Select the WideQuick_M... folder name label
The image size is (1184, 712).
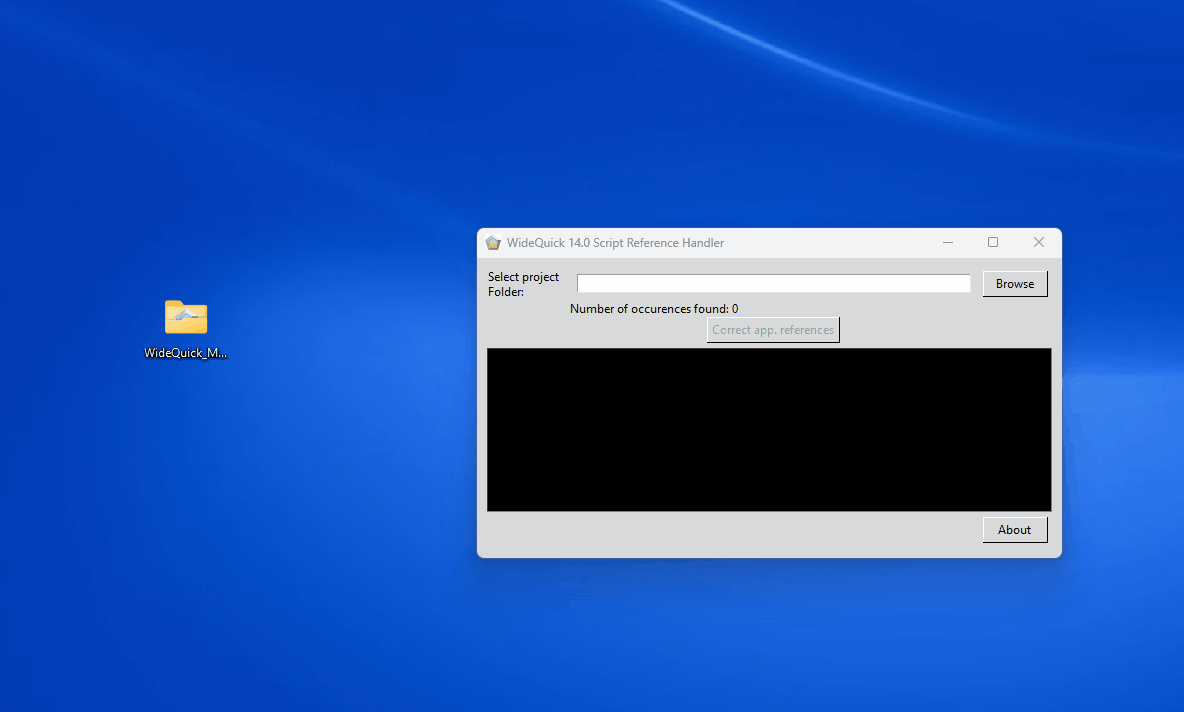point(186,353)
